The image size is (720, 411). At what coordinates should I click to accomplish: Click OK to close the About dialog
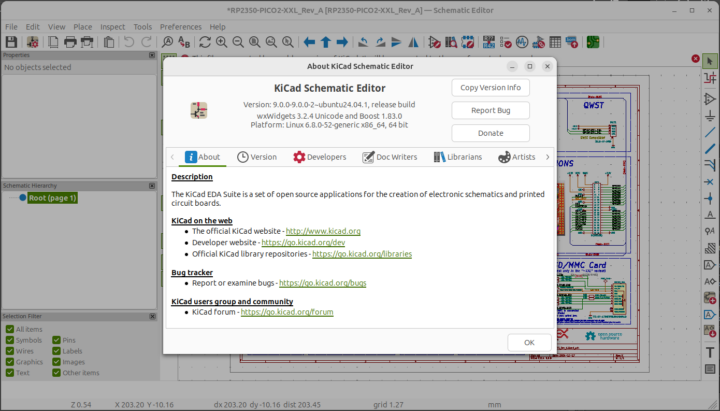[x=528, y=342]
